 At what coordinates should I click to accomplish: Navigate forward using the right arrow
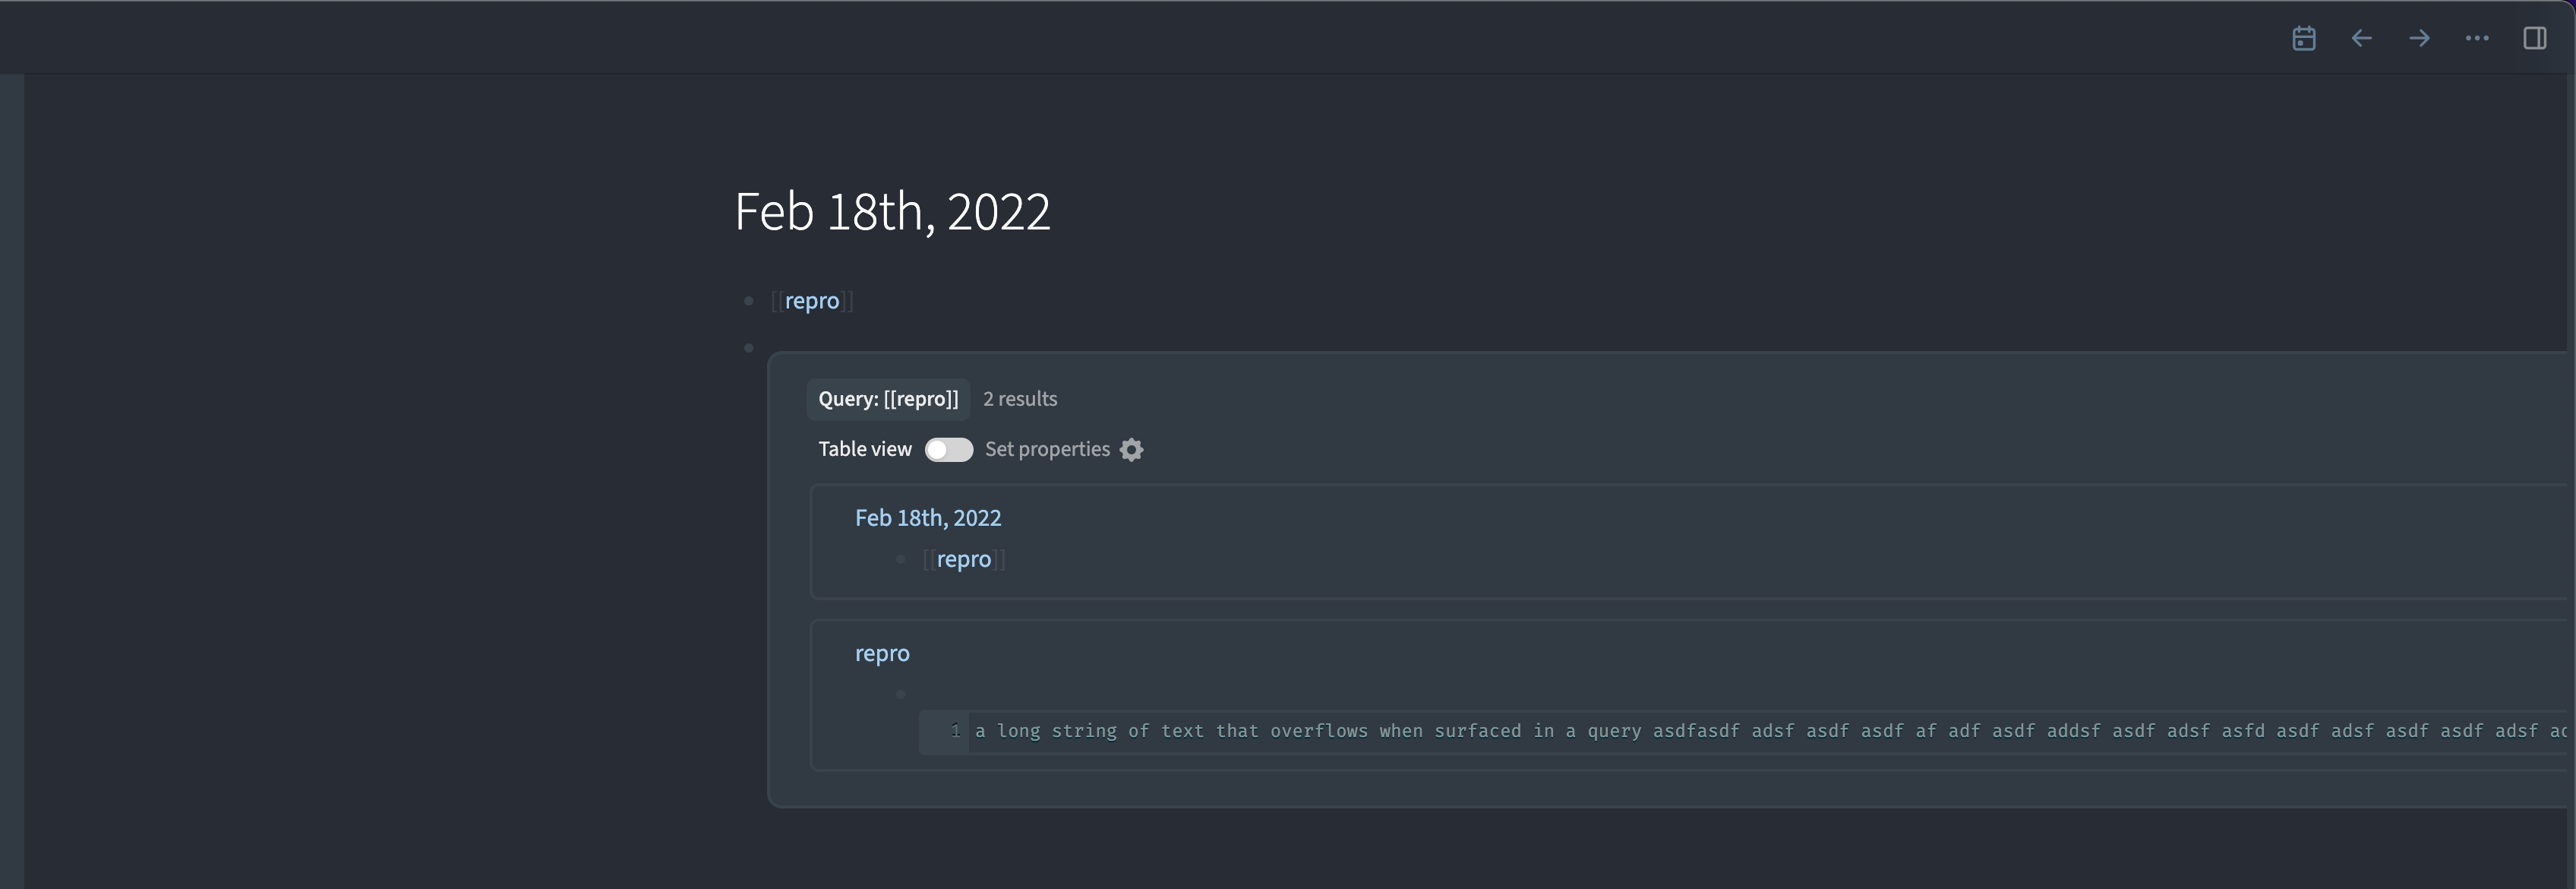coord(2419,38)
